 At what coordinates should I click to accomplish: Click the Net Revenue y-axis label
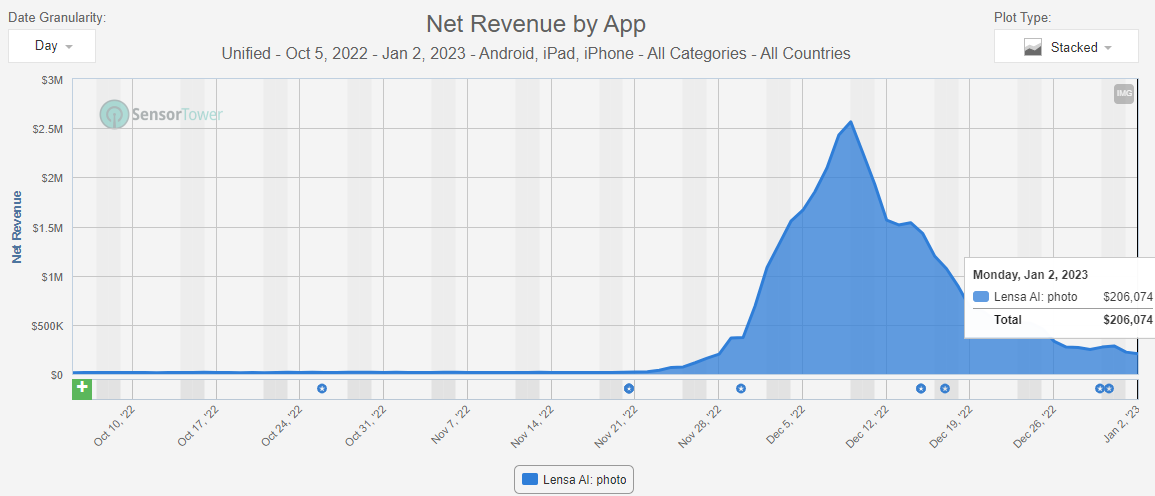click(x=16, y=227)
